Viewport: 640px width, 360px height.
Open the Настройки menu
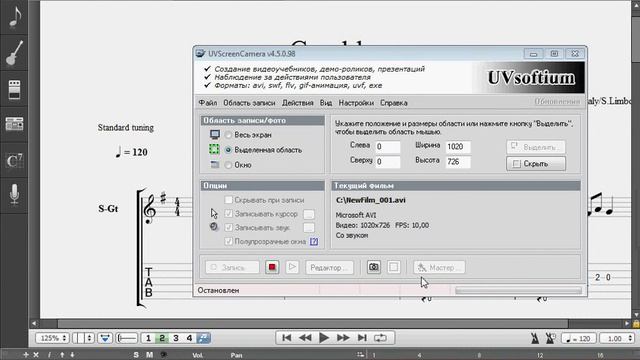(x=356, y=103)
